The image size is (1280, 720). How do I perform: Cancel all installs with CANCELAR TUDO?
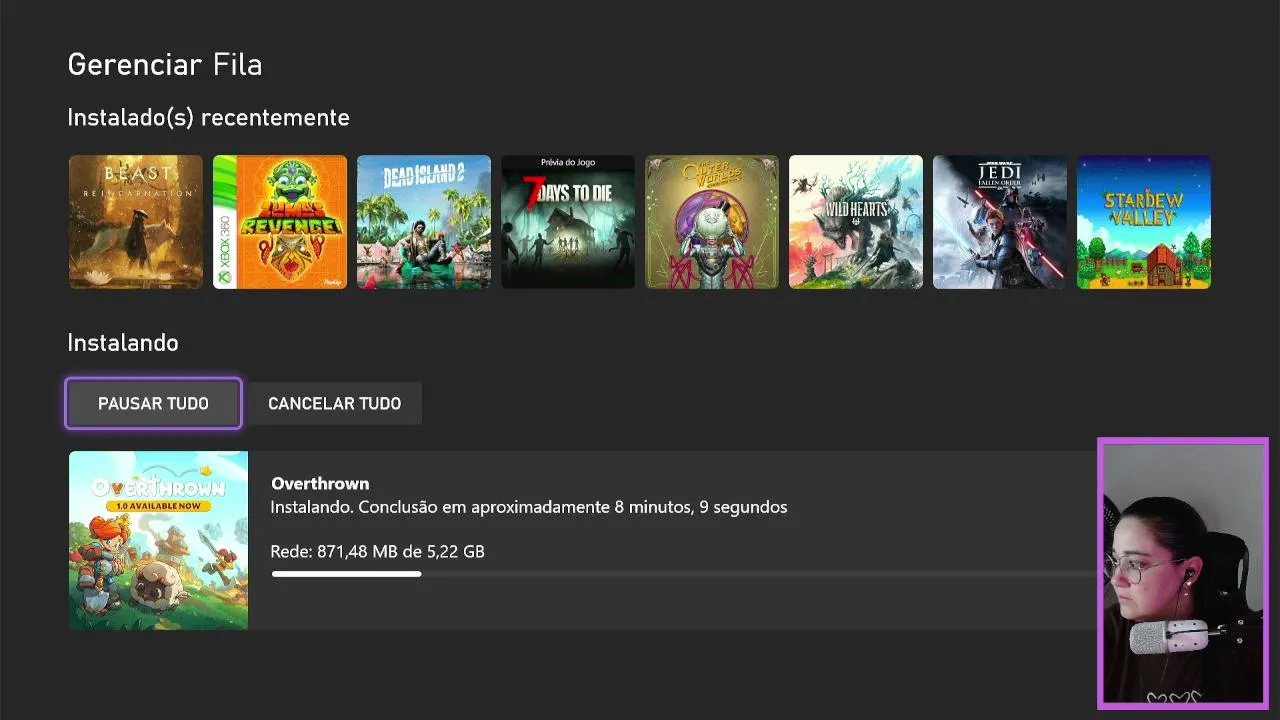click(x=335, y=403)
